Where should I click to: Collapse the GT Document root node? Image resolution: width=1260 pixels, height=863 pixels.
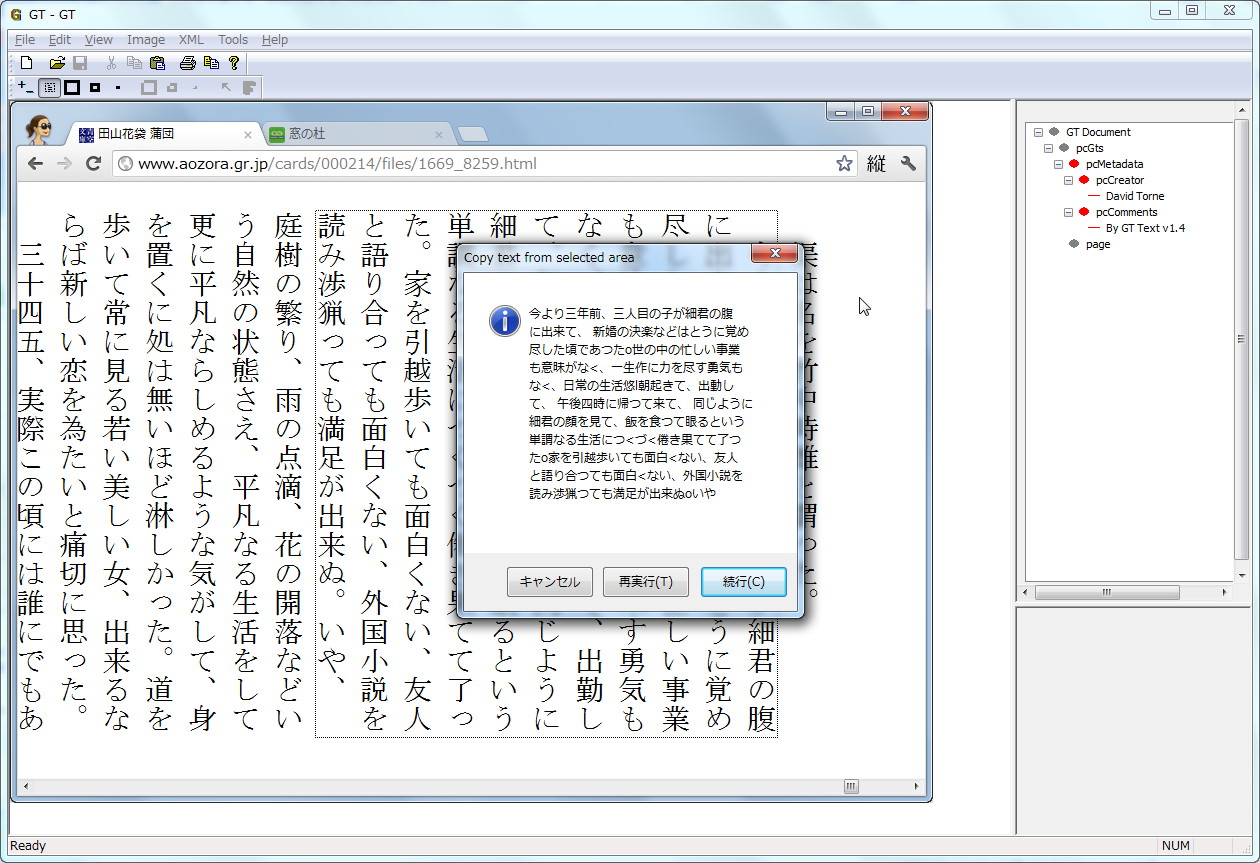[1036, 131]
